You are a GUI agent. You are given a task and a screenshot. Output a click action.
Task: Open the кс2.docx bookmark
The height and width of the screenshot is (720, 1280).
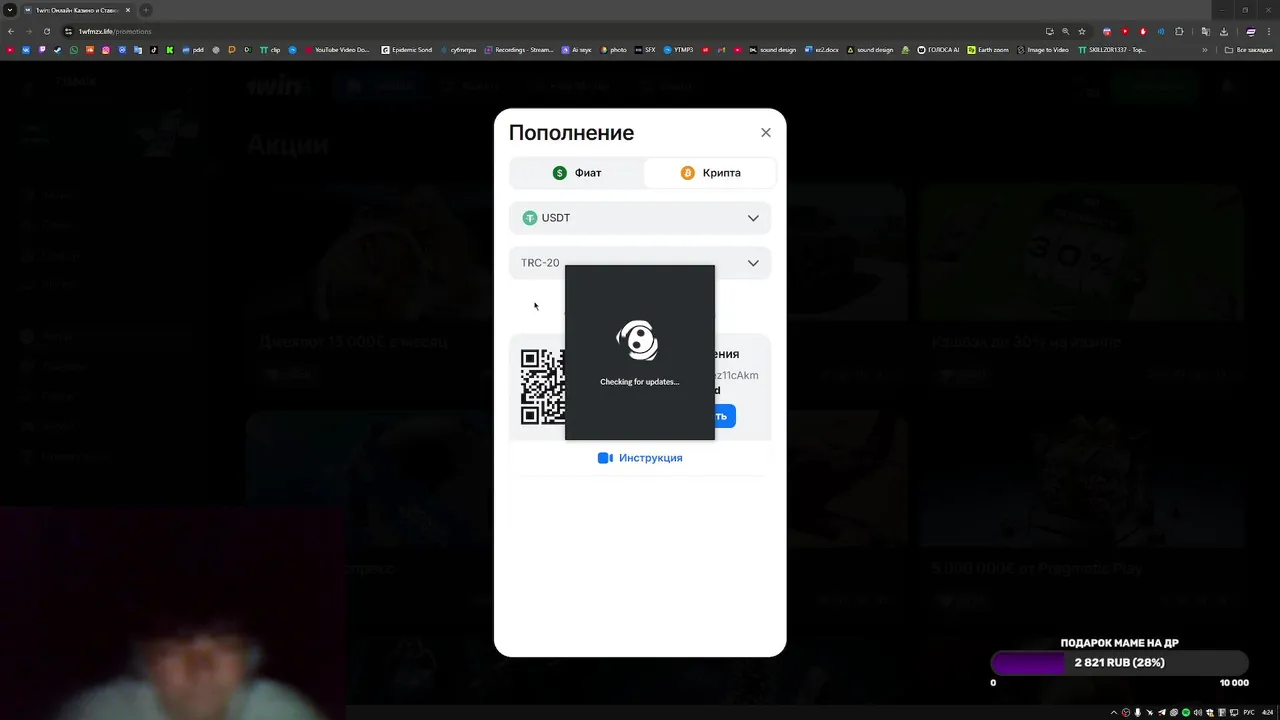click(x=822, y=50)
